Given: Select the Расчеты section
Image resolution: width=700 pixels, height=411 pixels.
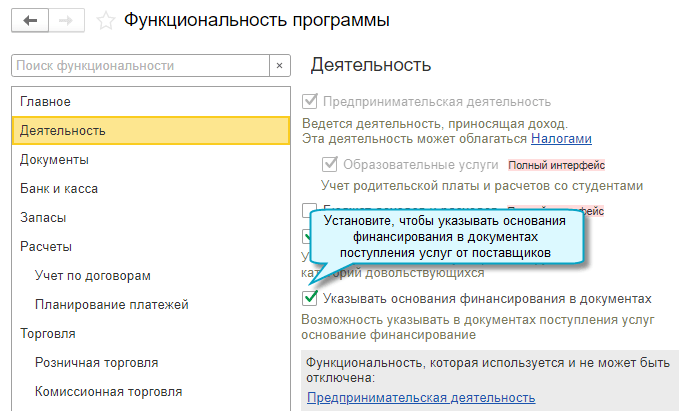Looking at the screenshot, I should (46, 246).
